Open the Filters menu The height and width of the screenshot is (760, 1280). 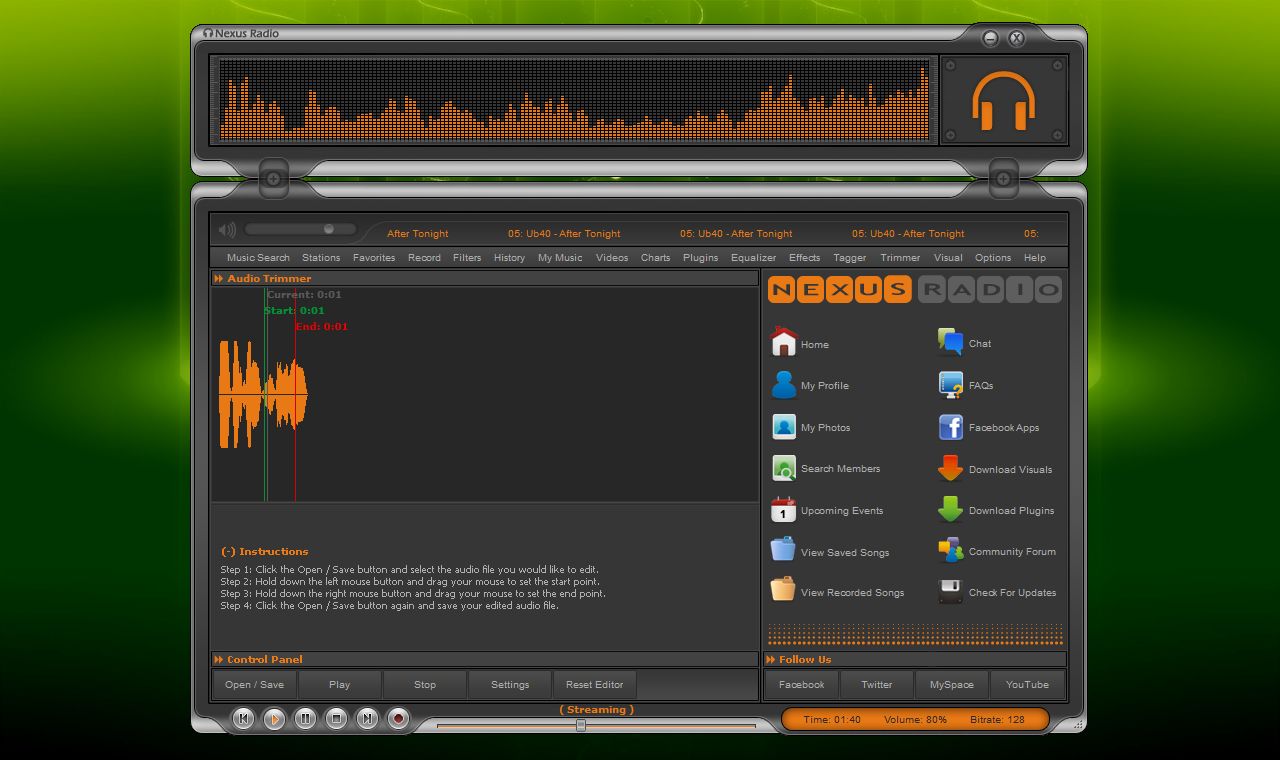pyautogui.click(x=467, y=258)
